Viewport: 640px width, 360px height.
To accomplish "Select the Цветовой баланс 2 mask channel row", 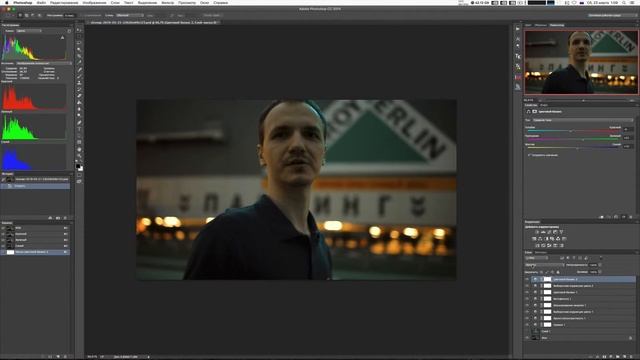I will point(35,252).
